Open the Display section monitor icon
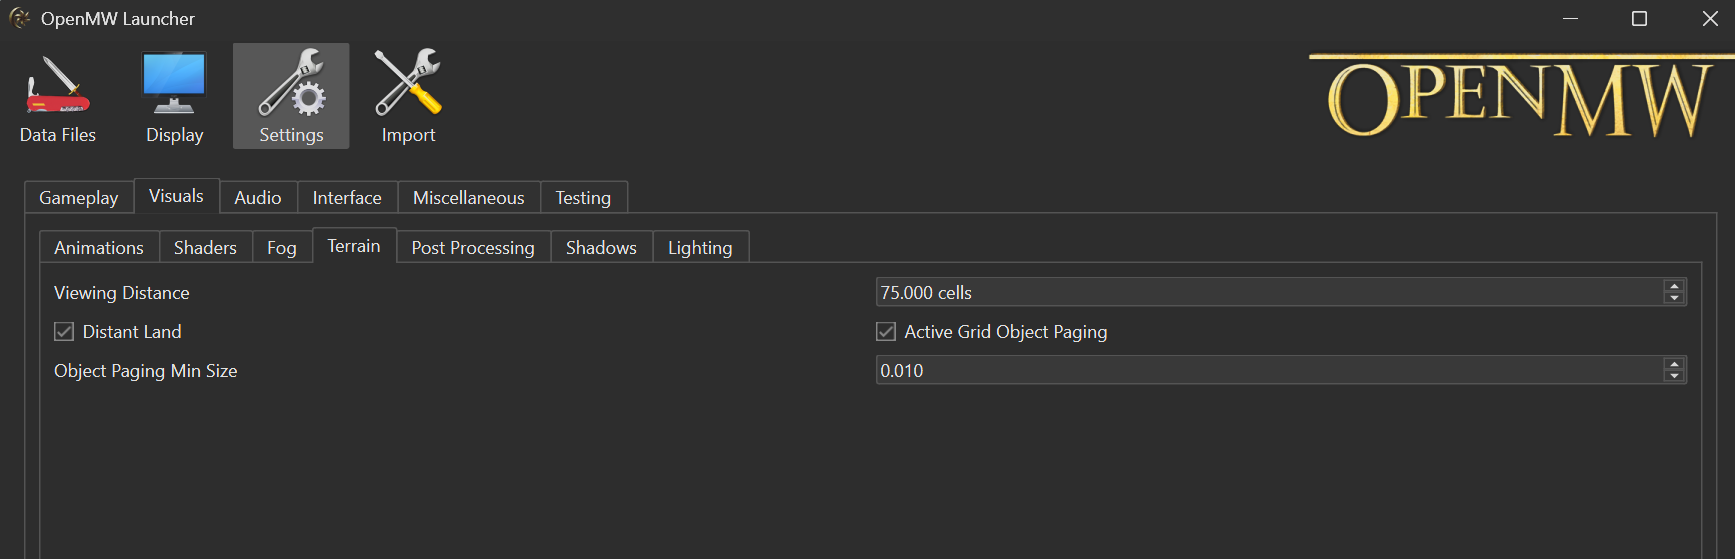 point(174,83)
